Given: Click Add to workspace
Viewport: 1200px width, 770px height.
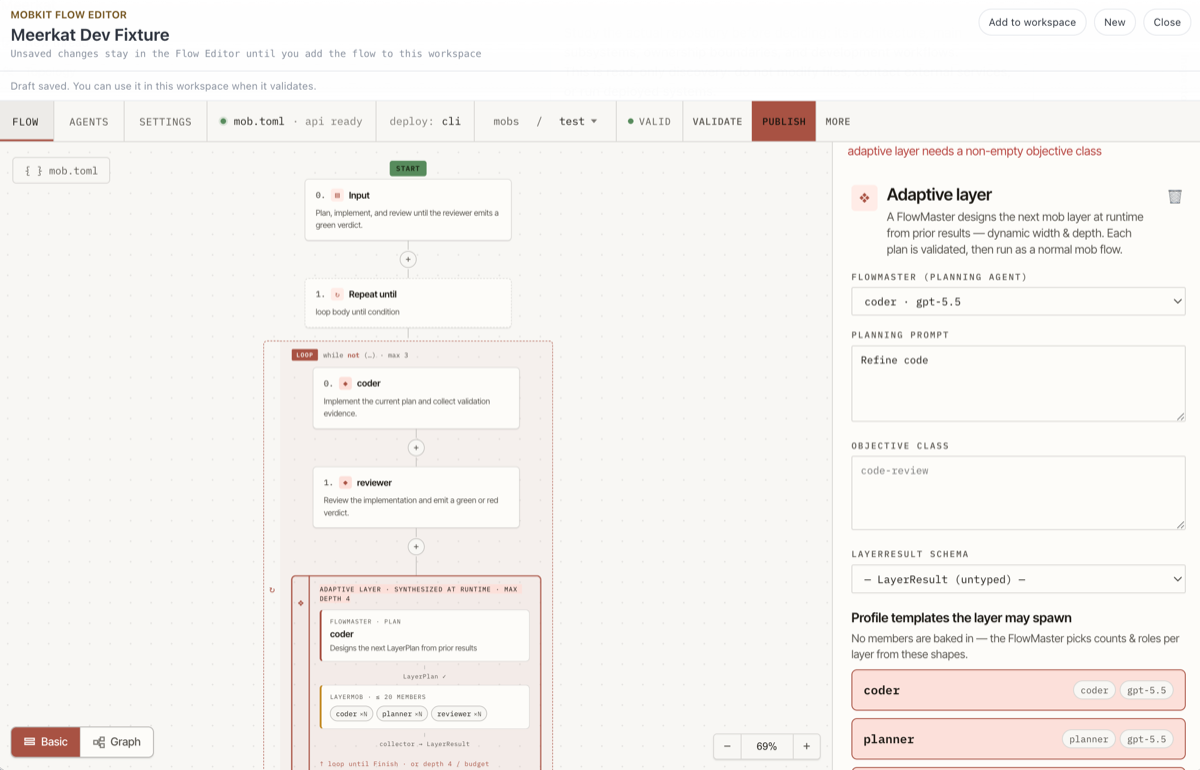Looking at the screenshot, I should pos(1032,22).
